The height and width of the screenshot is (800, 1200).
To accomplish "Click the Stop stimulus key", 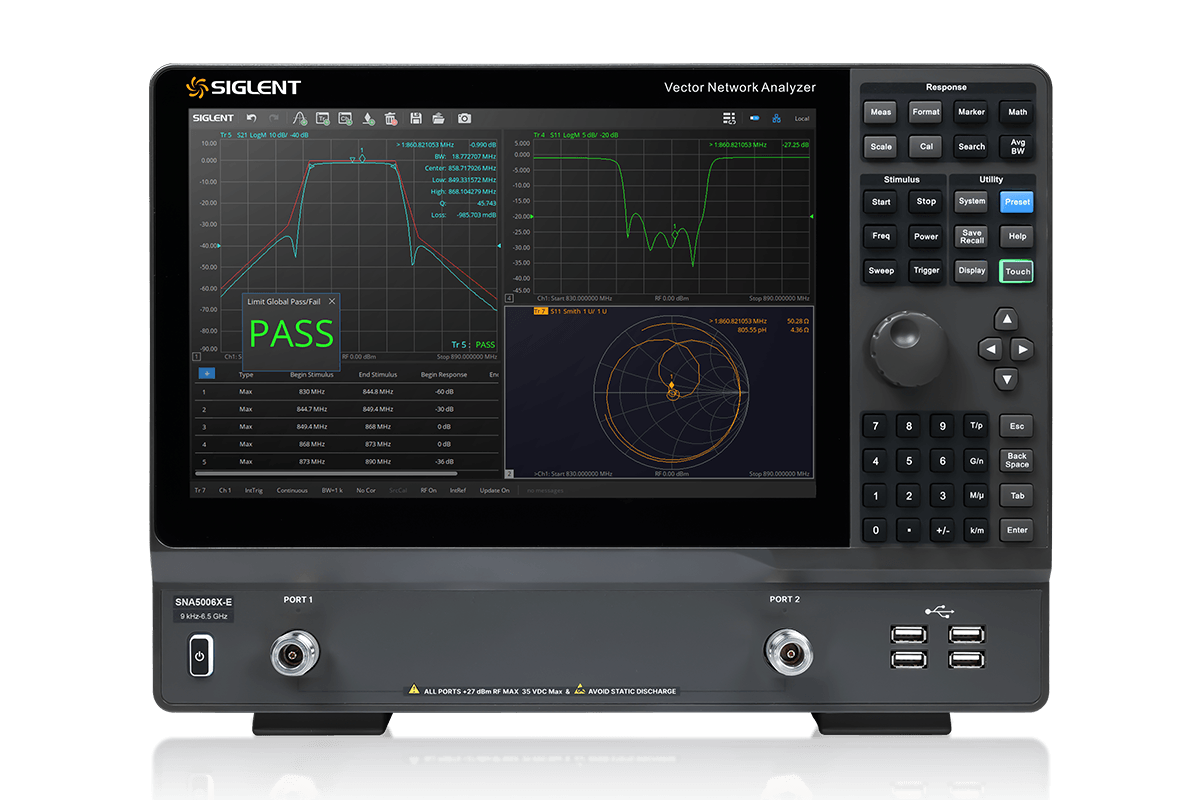I will [926, 201].
